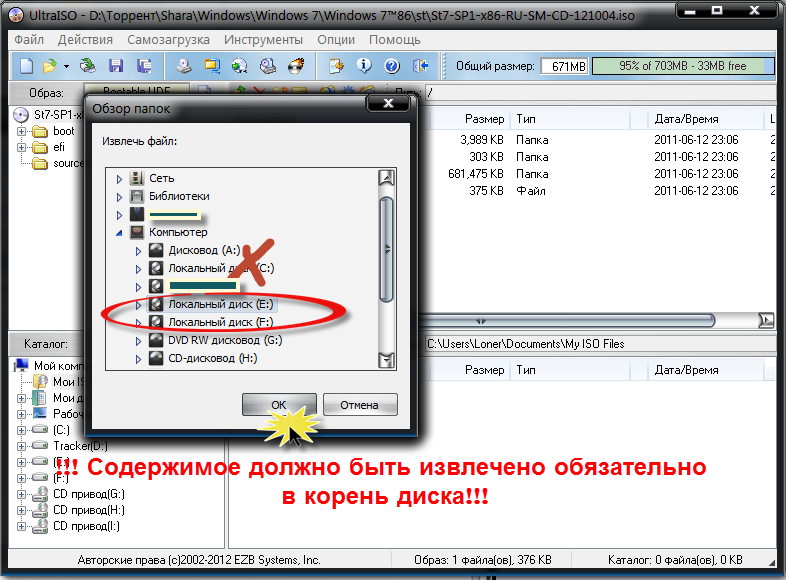Expand the CD-дисковод (H:) arrow
The width and height of the screenshot is (786, 580).
click(138, 359)
